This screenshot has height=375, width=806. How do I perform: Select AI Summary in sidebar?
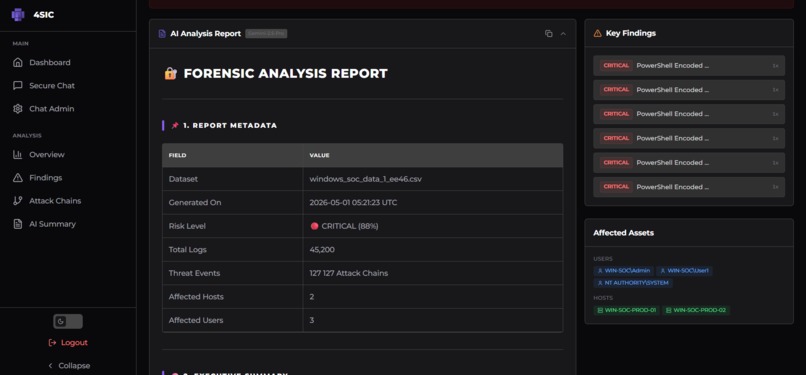pos(44,224)
